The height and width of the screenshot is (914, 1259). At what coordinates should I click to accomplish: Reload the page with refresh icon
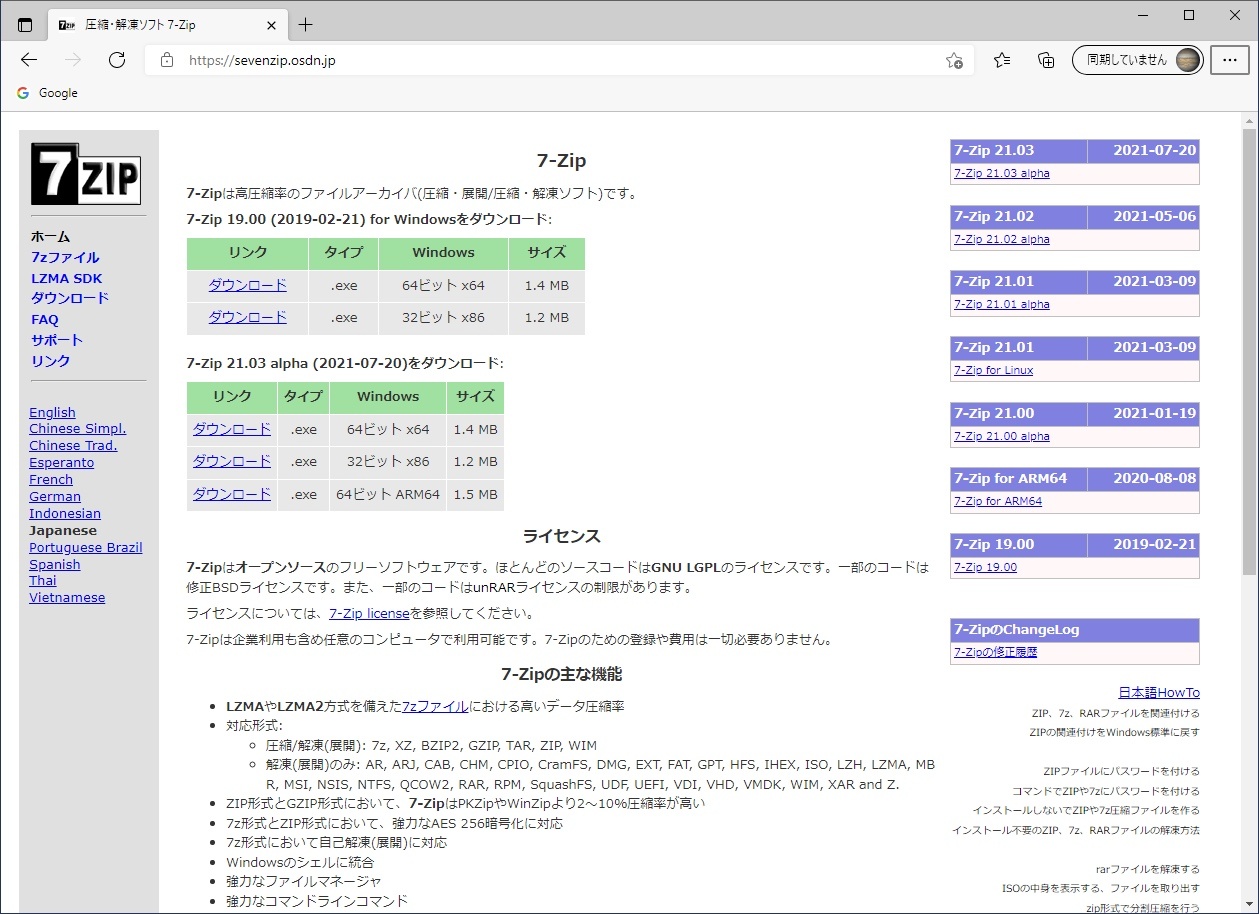(117, 60)
